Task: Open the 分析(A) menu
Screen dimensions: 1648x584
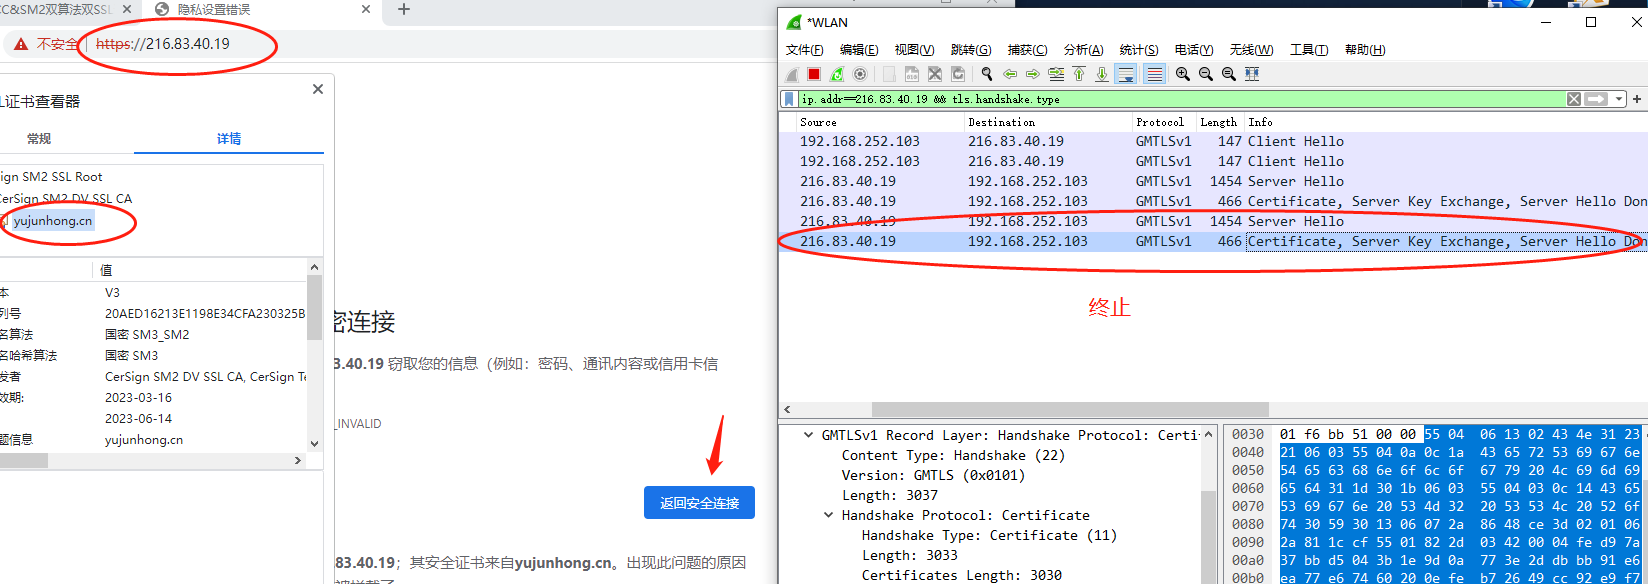Action: click(x=1083, y=50)
